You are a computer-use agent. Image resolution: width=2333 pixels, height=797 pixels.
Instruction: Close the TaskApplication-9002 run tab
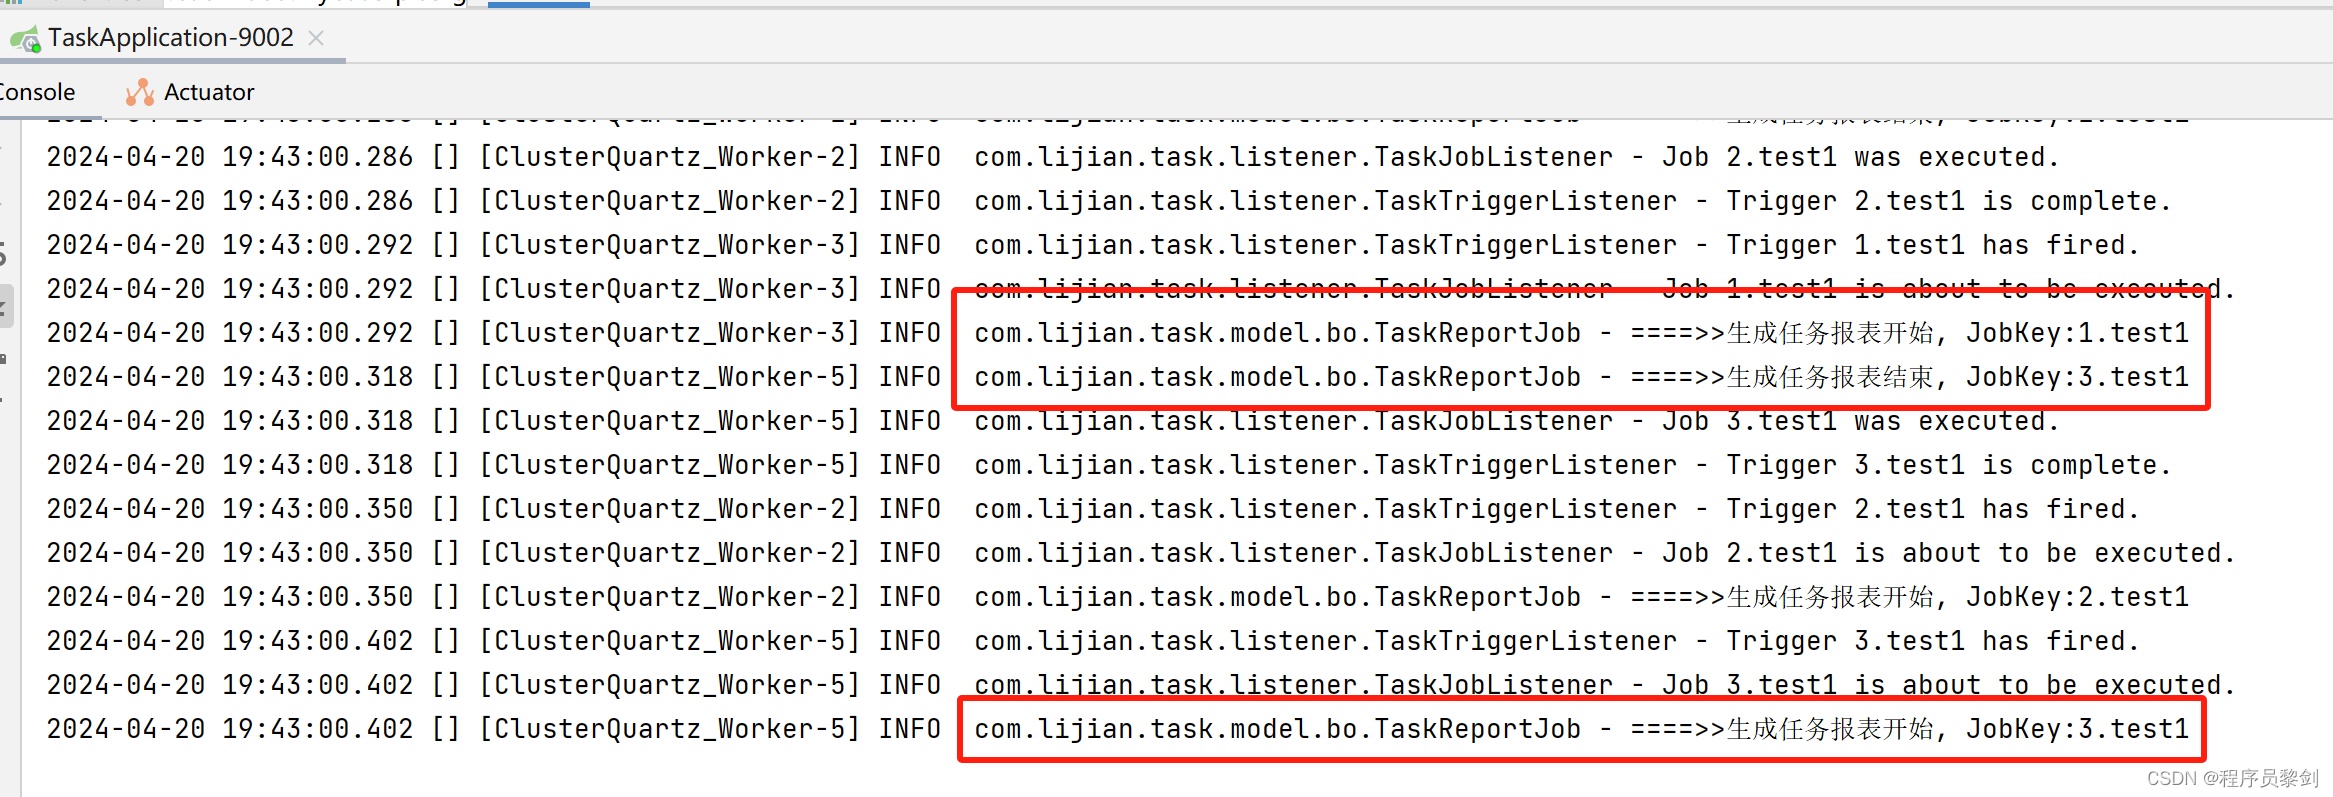[315, 38]
